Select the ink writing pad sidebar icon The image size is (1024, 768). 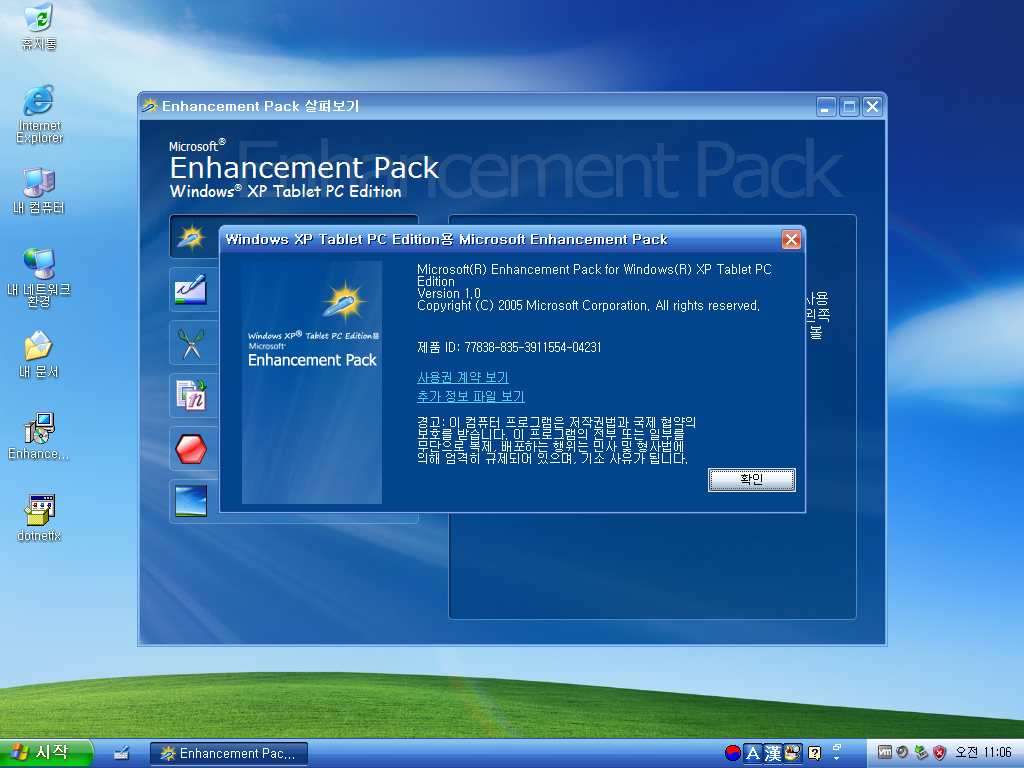point(191,290)
